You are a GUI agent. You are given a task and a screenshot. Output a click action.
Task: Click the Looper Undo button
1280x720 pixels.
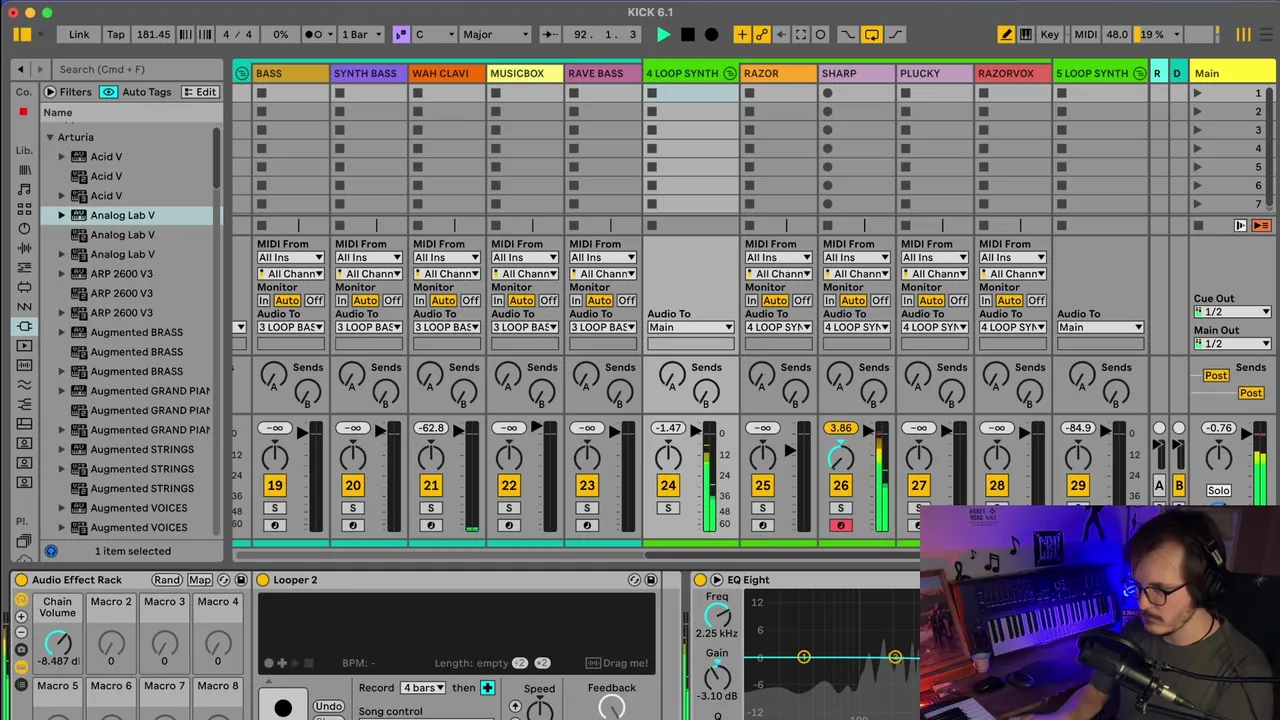[328, 706]
